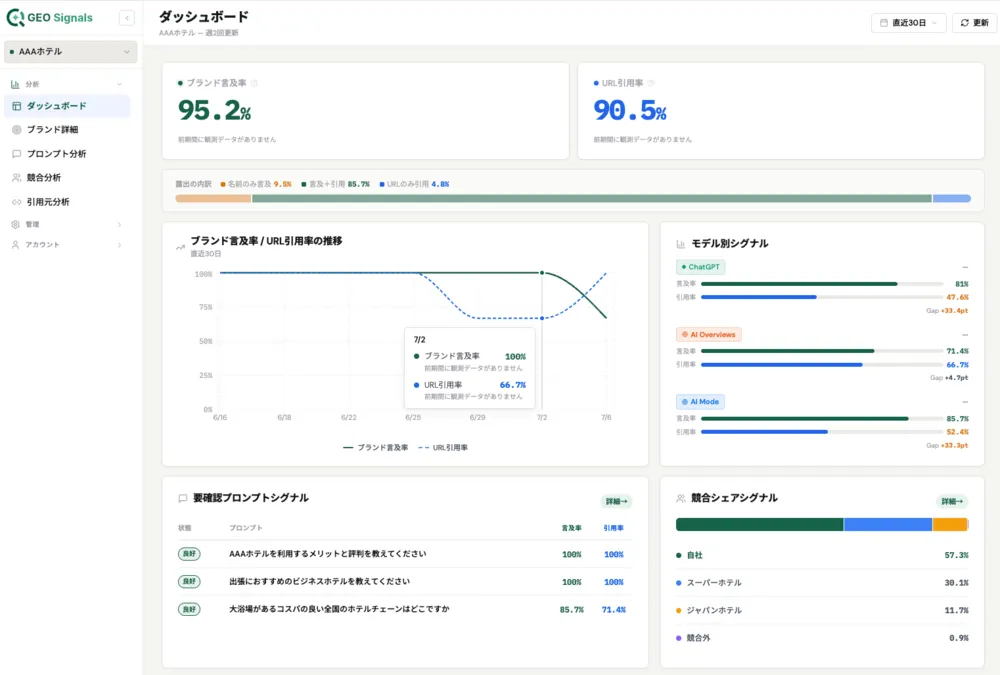Image resolution: width=1000 pixels, height=675 pixels.
Task: Click the gear icon beside 管理
Action: (15, 225)
